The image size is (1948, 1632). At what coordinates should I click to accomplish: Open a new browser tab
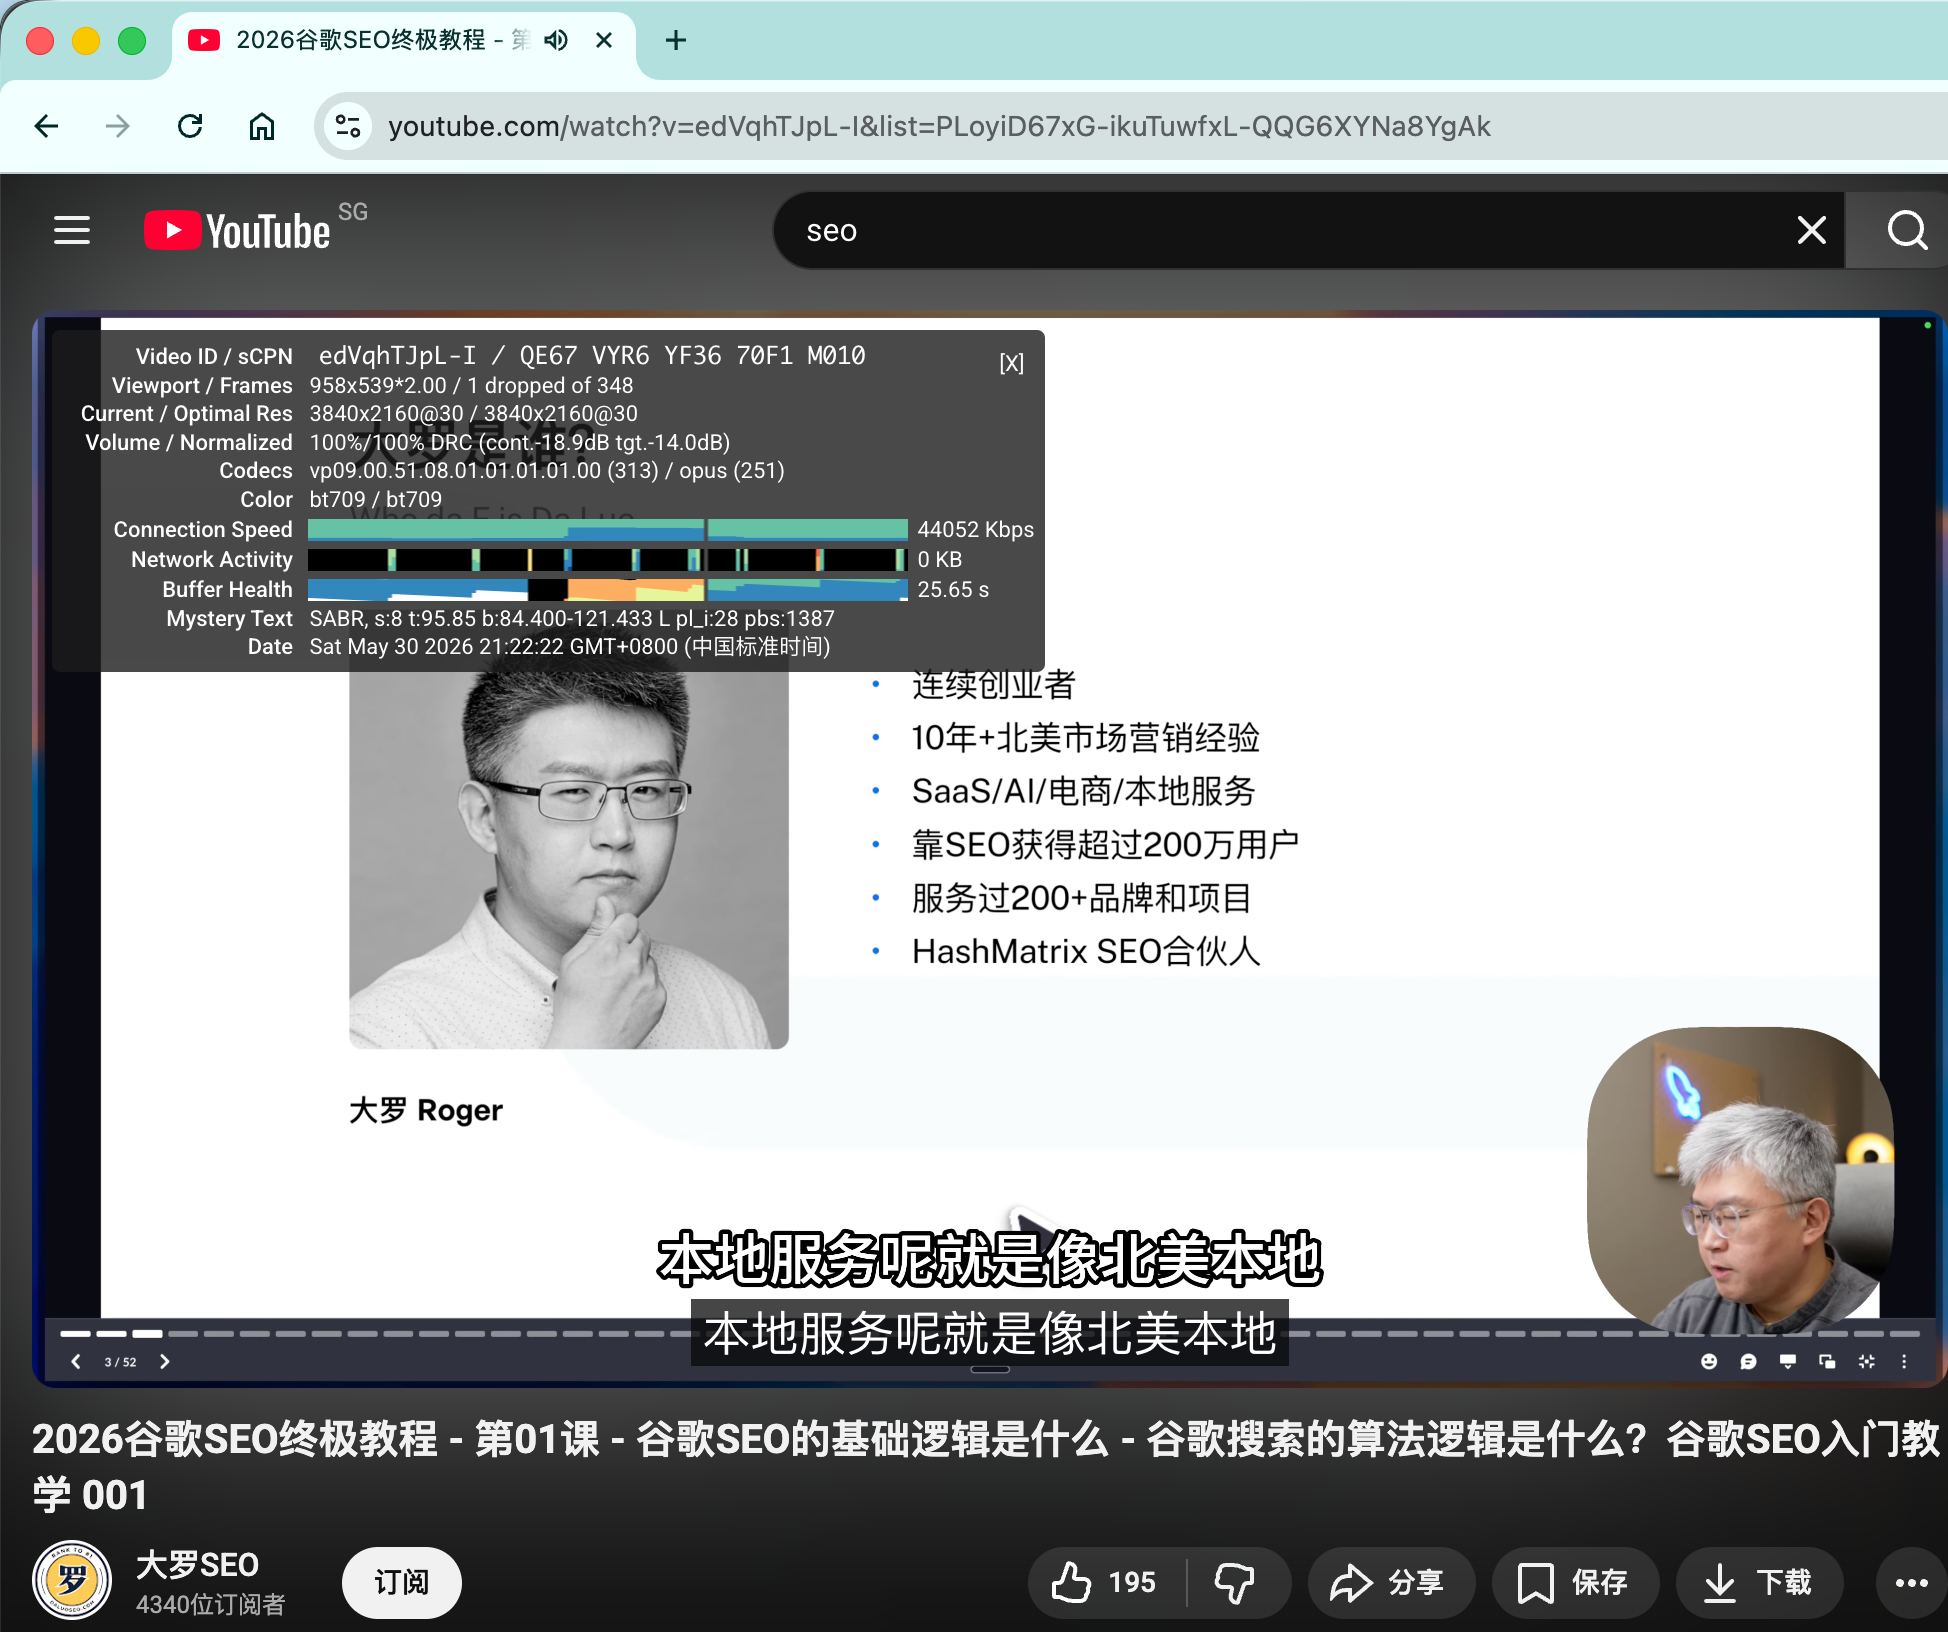click(x=676, y=40)
